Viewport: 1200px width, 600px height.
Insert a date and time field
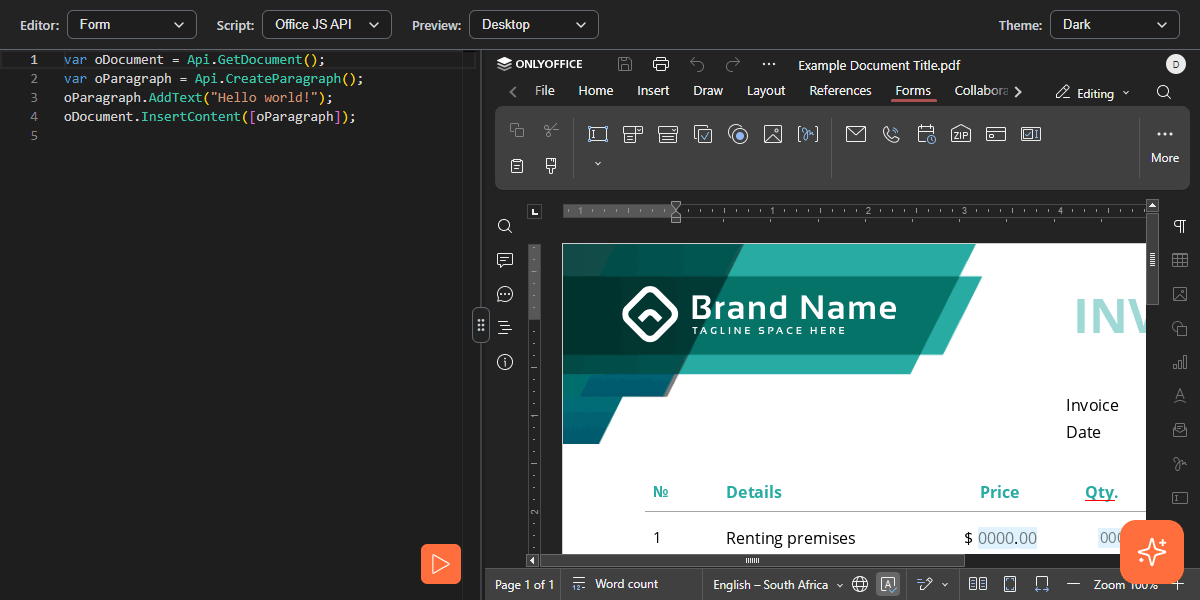pyautogui.click(x=926, y=134)
